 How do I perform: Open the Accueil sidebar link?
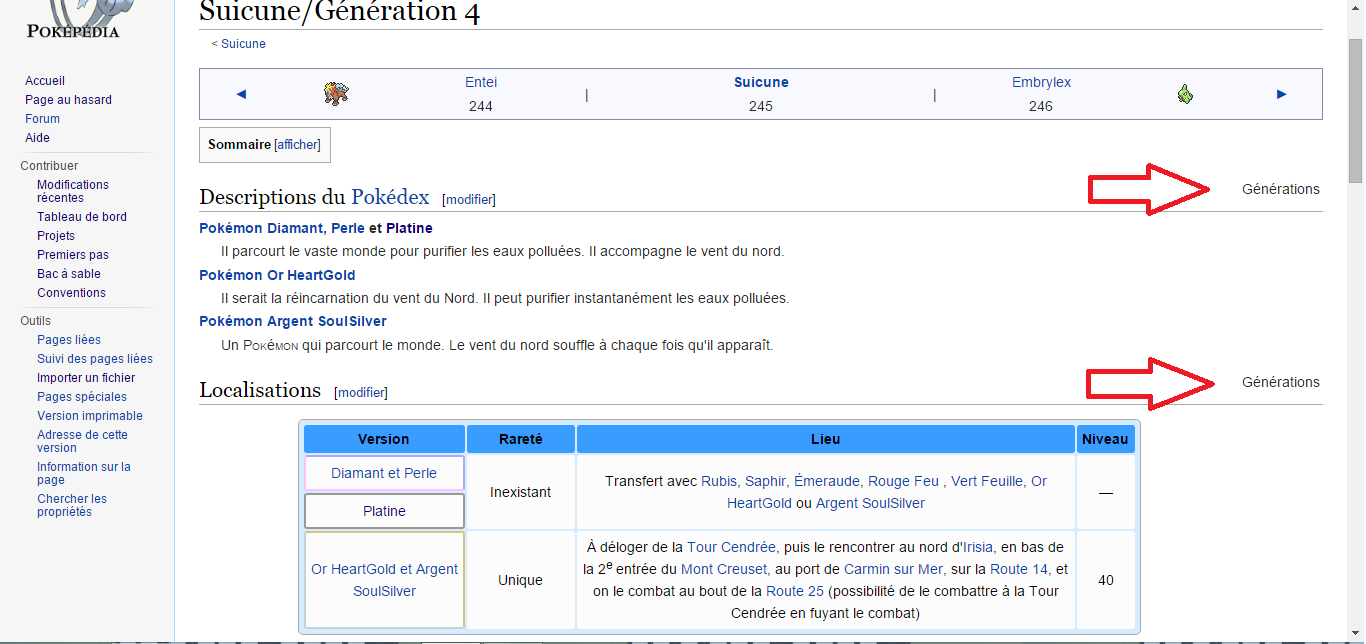(x=45, y=81)
